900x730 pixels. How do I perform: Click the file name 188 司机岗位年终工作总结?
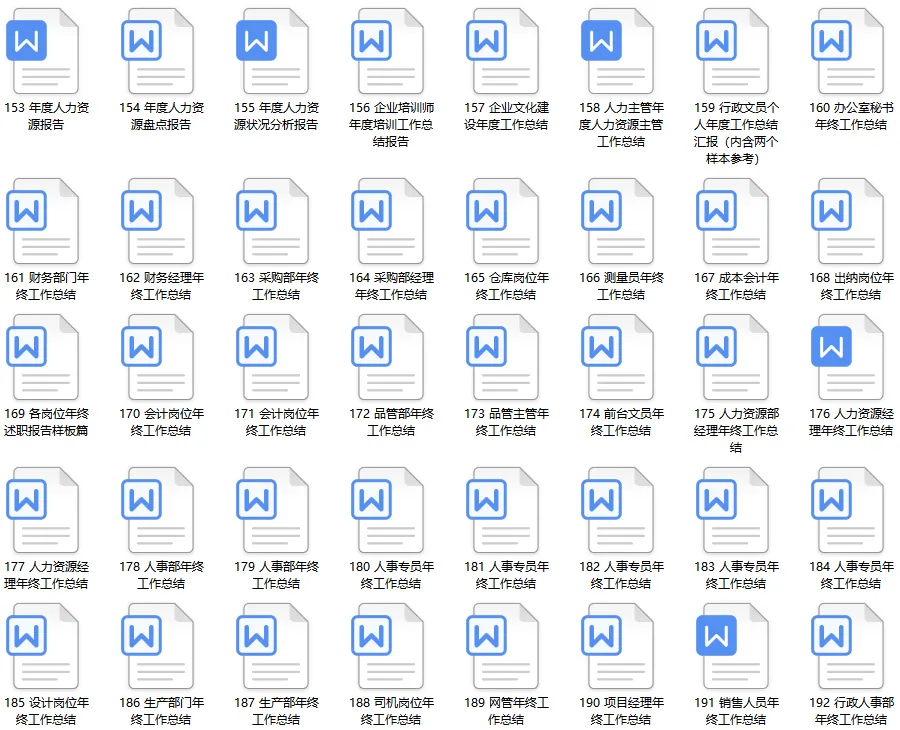[391, 711]
